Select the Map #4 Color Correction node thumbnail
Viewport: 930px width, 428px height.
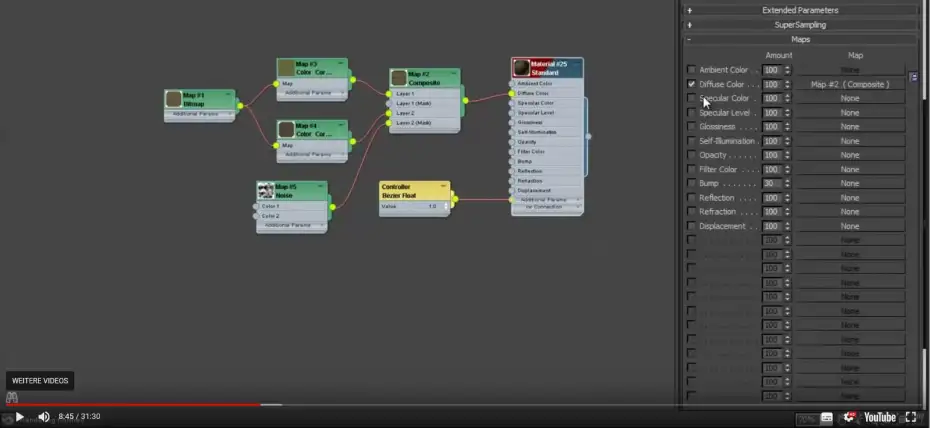[x=286, y=129]
